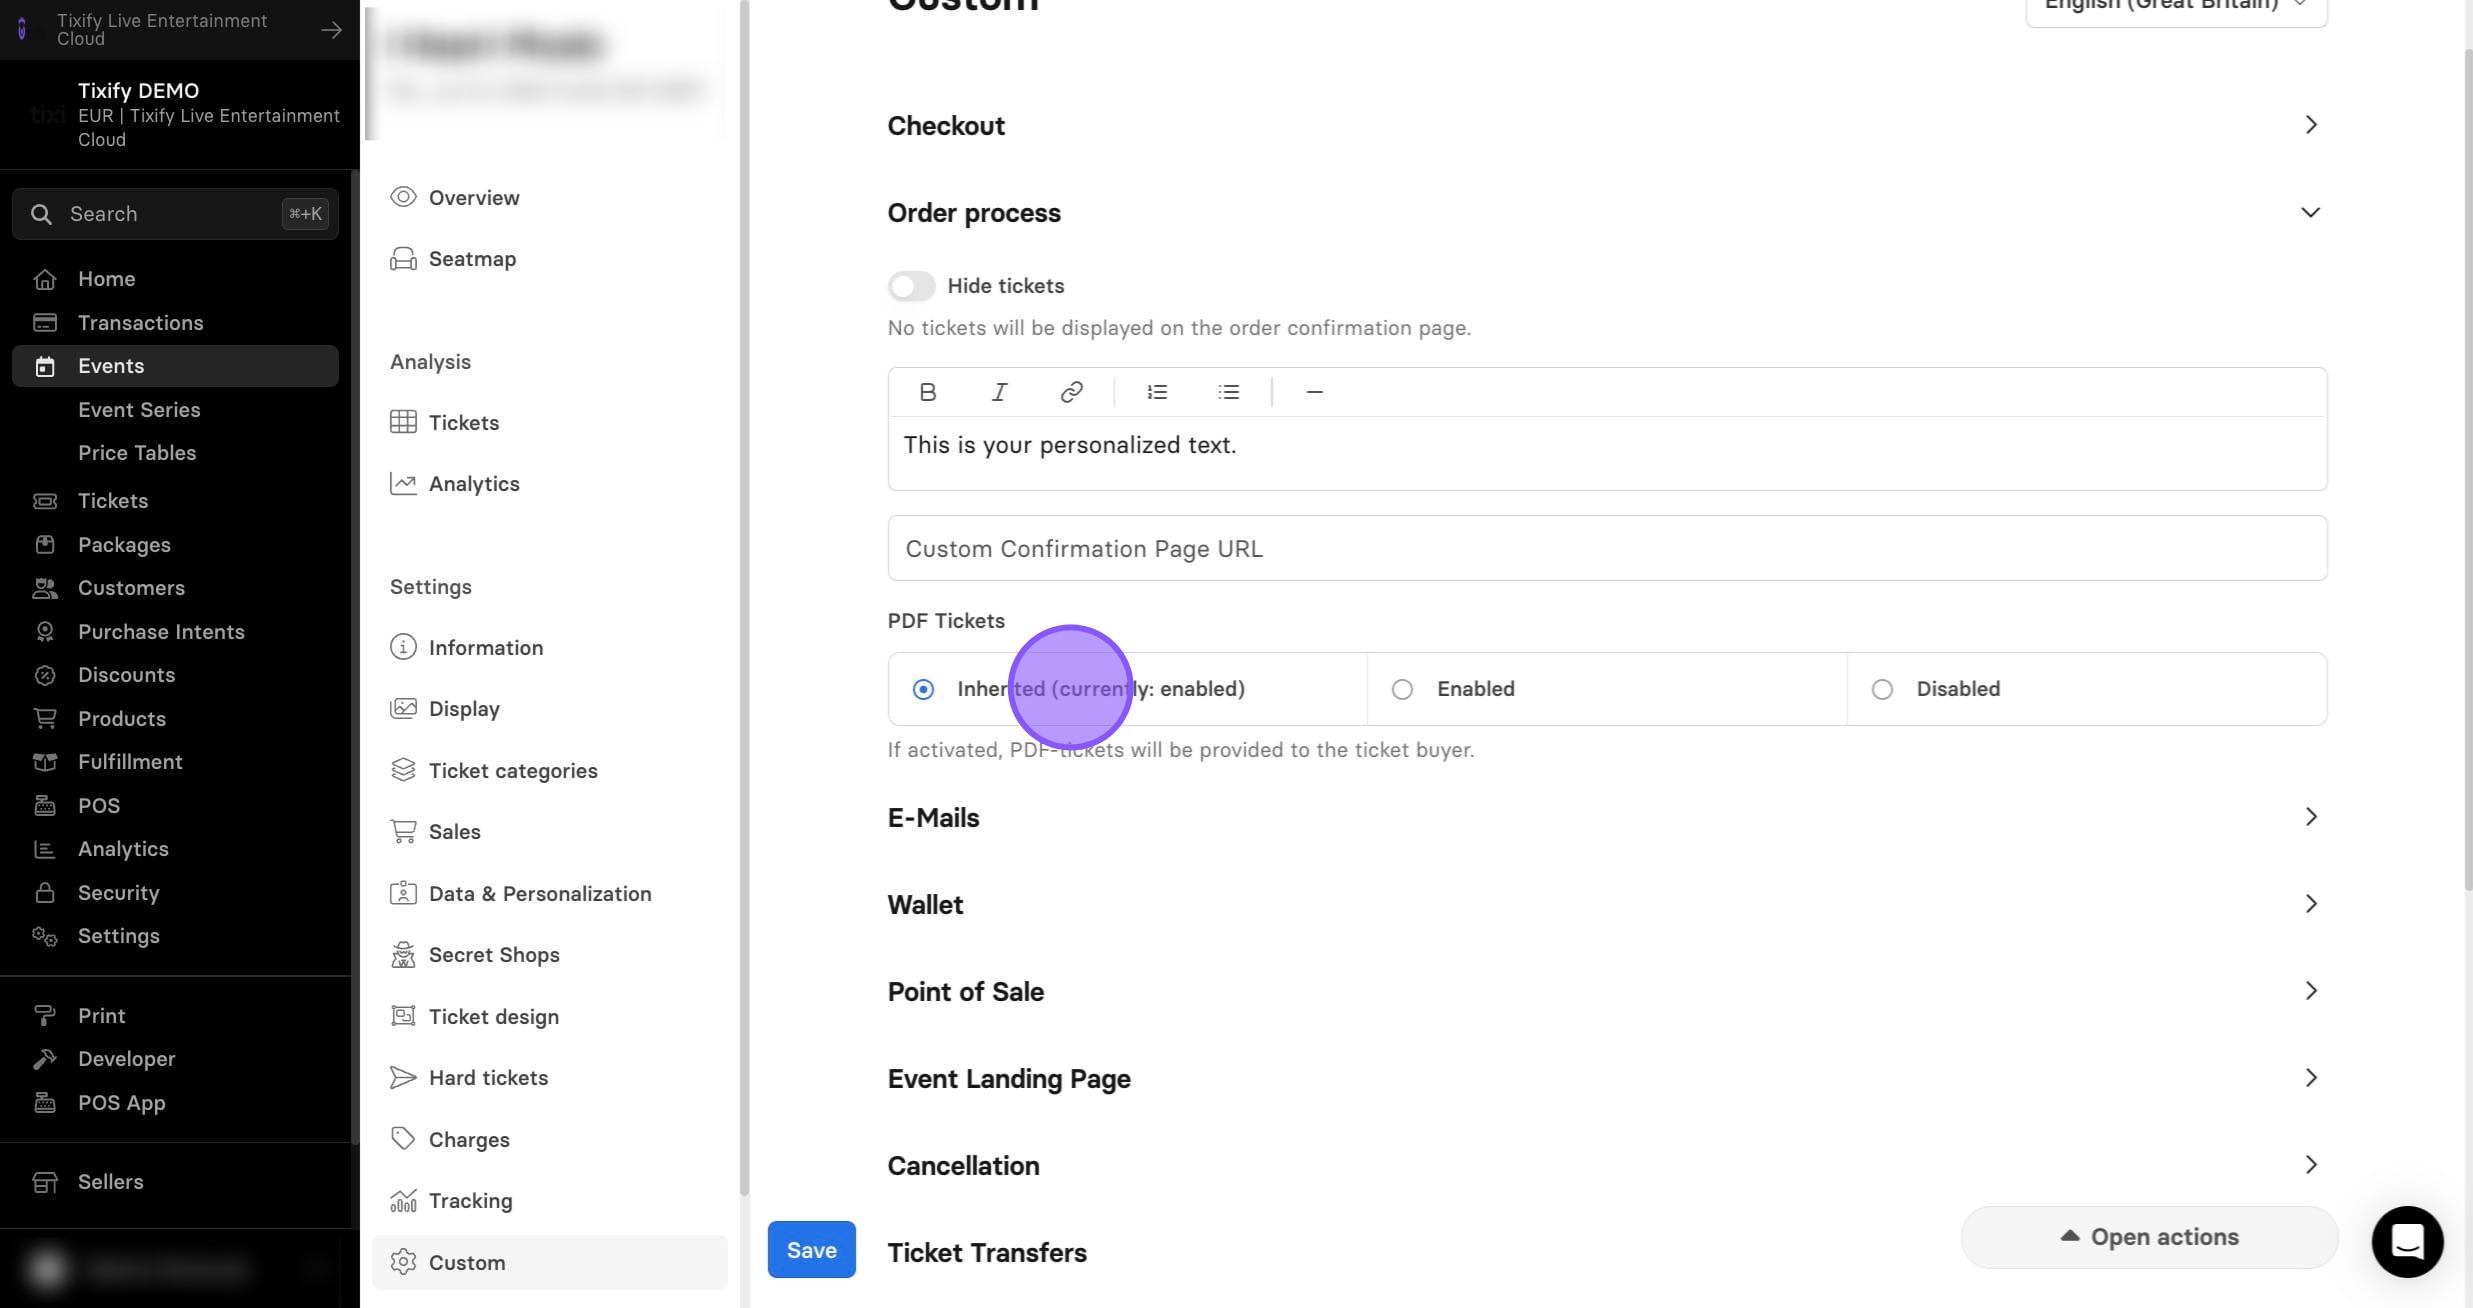Insert horizontal rule in editor
Screen dimensions: 2473x1308
[1314, 392]
